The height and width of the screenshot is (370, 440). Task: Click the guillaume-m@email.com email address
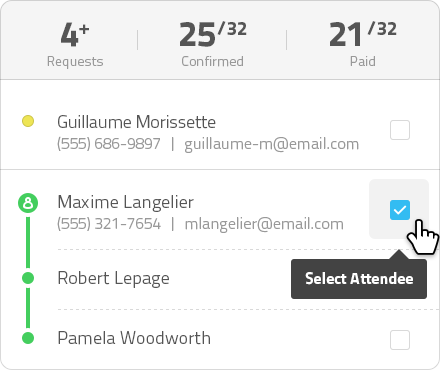tap(272, 144)
